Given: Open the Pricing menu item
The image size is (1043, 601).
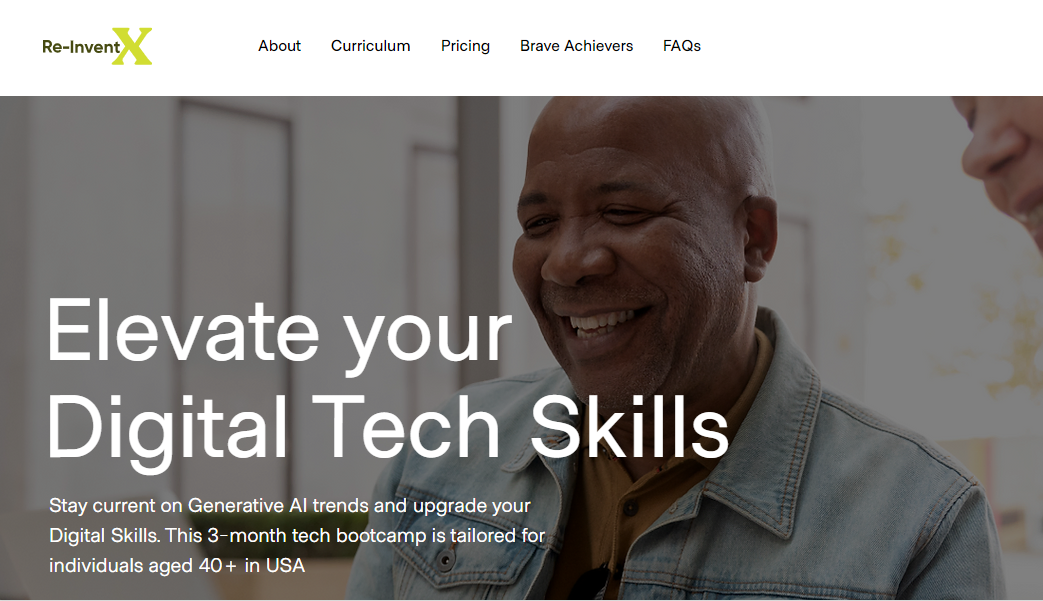Looking at the screenshot, I should pyautogui.click(x=465, y=46).
